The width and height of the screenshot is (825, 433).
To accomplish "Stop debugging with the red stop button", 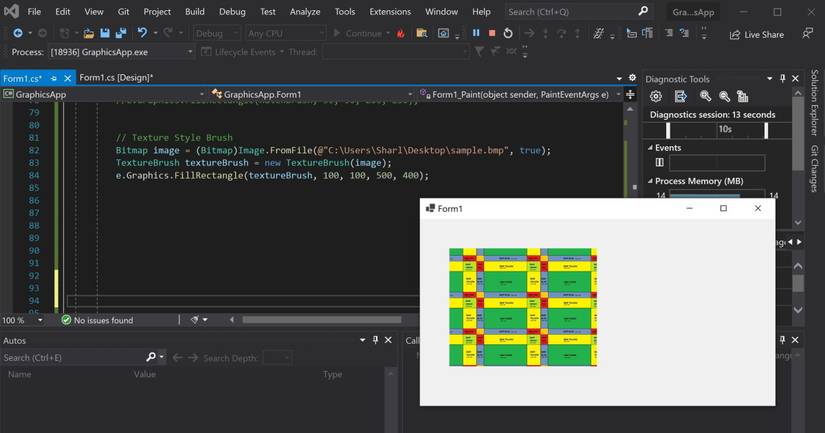I will 491,33.
